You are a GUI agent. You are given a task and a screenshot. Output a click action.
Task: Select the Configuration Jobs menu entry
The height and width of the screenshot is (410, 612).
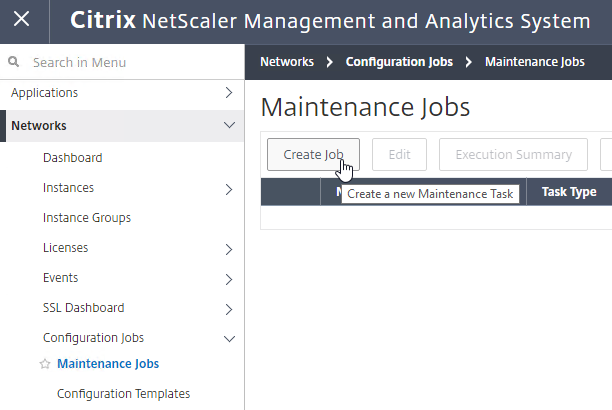tap(93, 338)
